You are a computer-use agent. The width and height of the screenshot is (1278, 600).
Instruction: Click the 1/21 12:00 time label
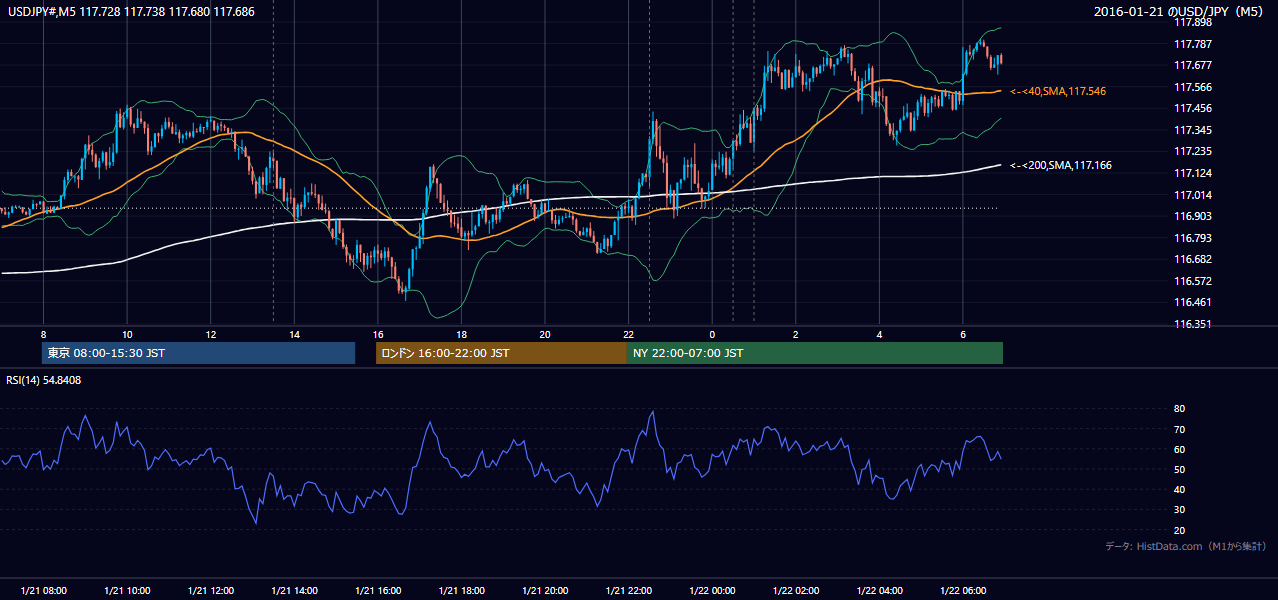(x=210, y=590)
